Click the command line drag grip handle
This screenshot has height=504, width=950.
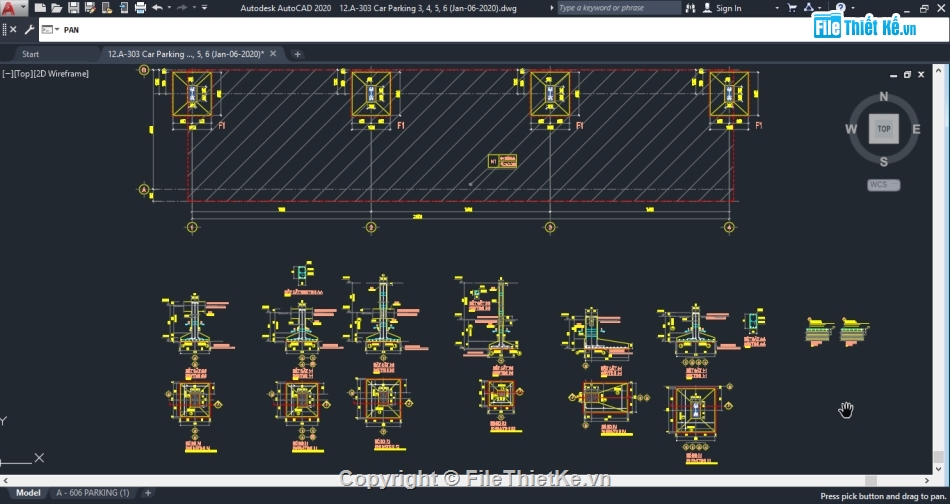point(4,30)
